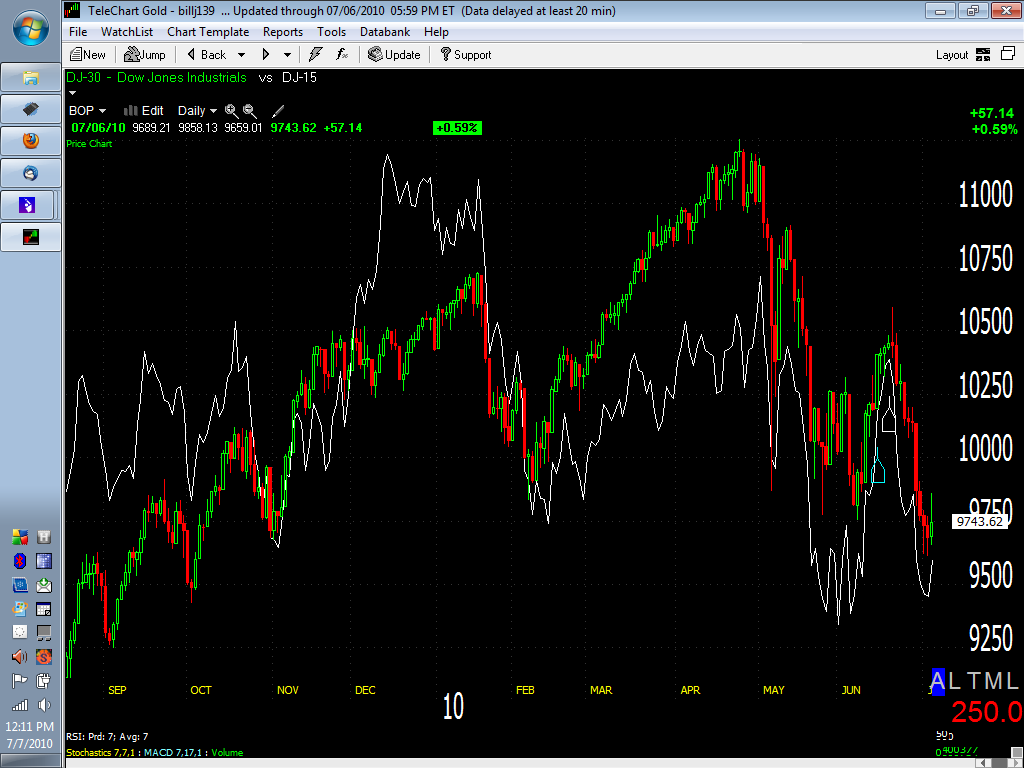
Task: Select the last L tab letter
Action: pos(1012,682)
